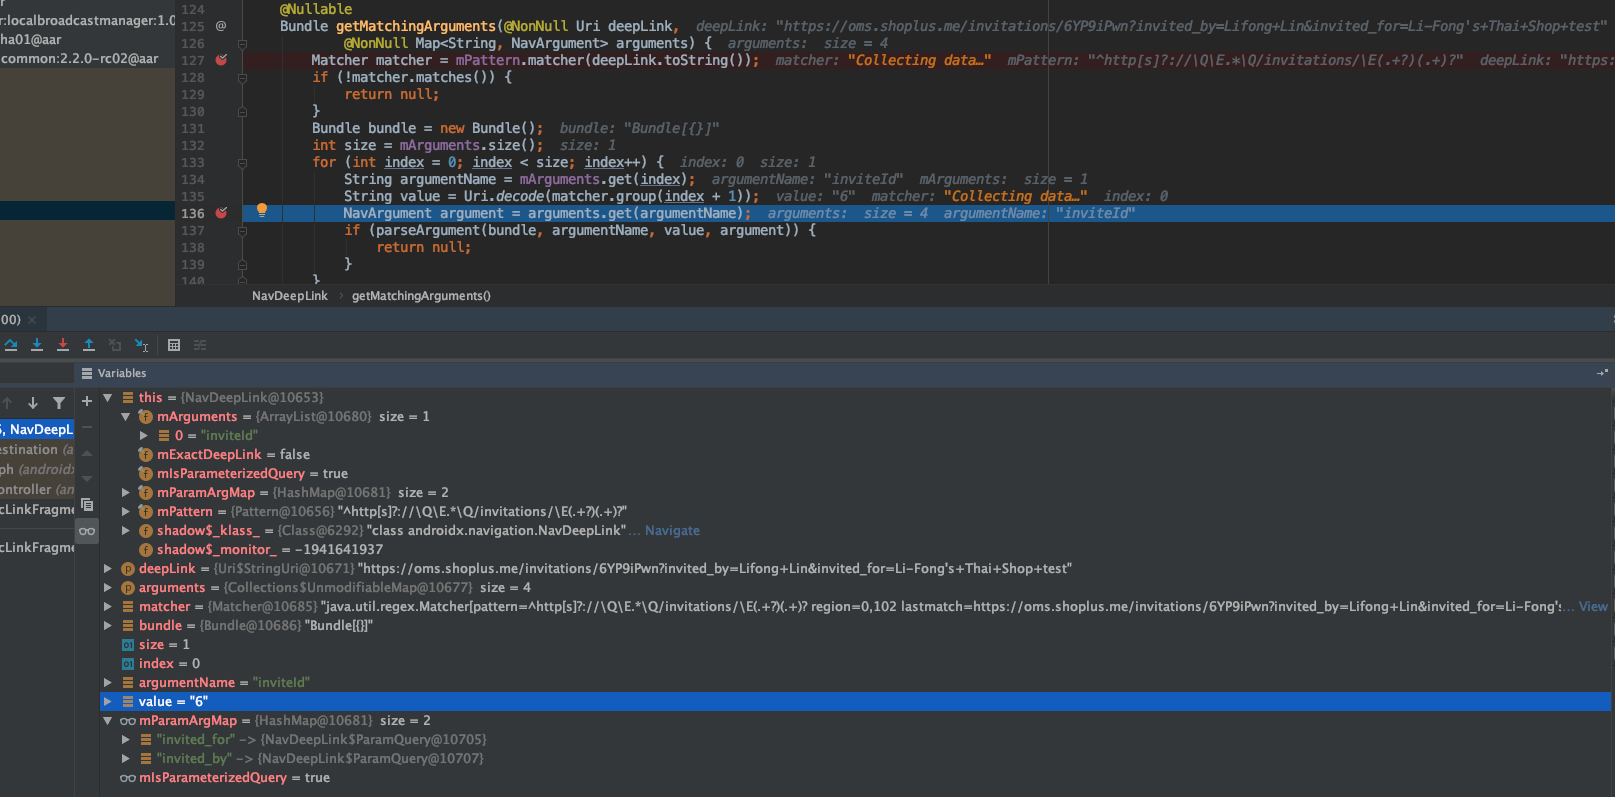Click the yellow lightbulb intention icon

pyautogui.click(x=262, y=210)
